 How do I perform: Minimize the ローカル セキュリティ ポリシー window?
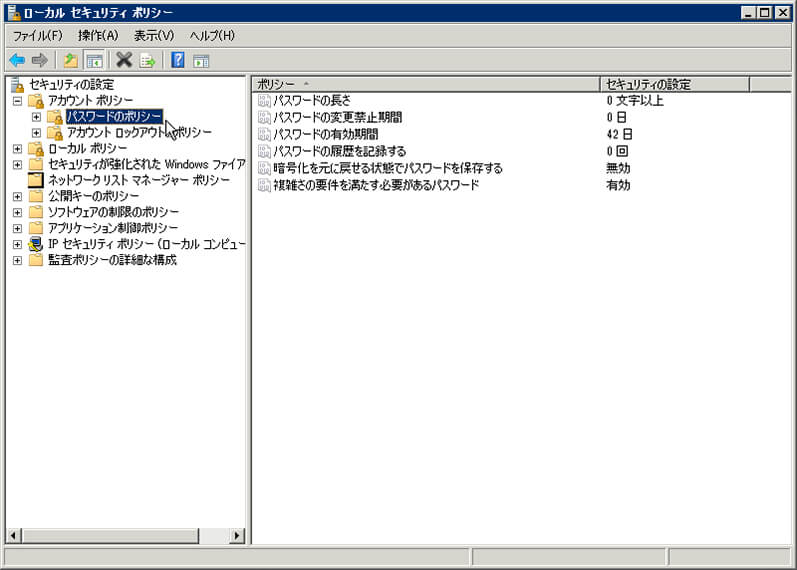pyautogui.click(x=747, y=13)
